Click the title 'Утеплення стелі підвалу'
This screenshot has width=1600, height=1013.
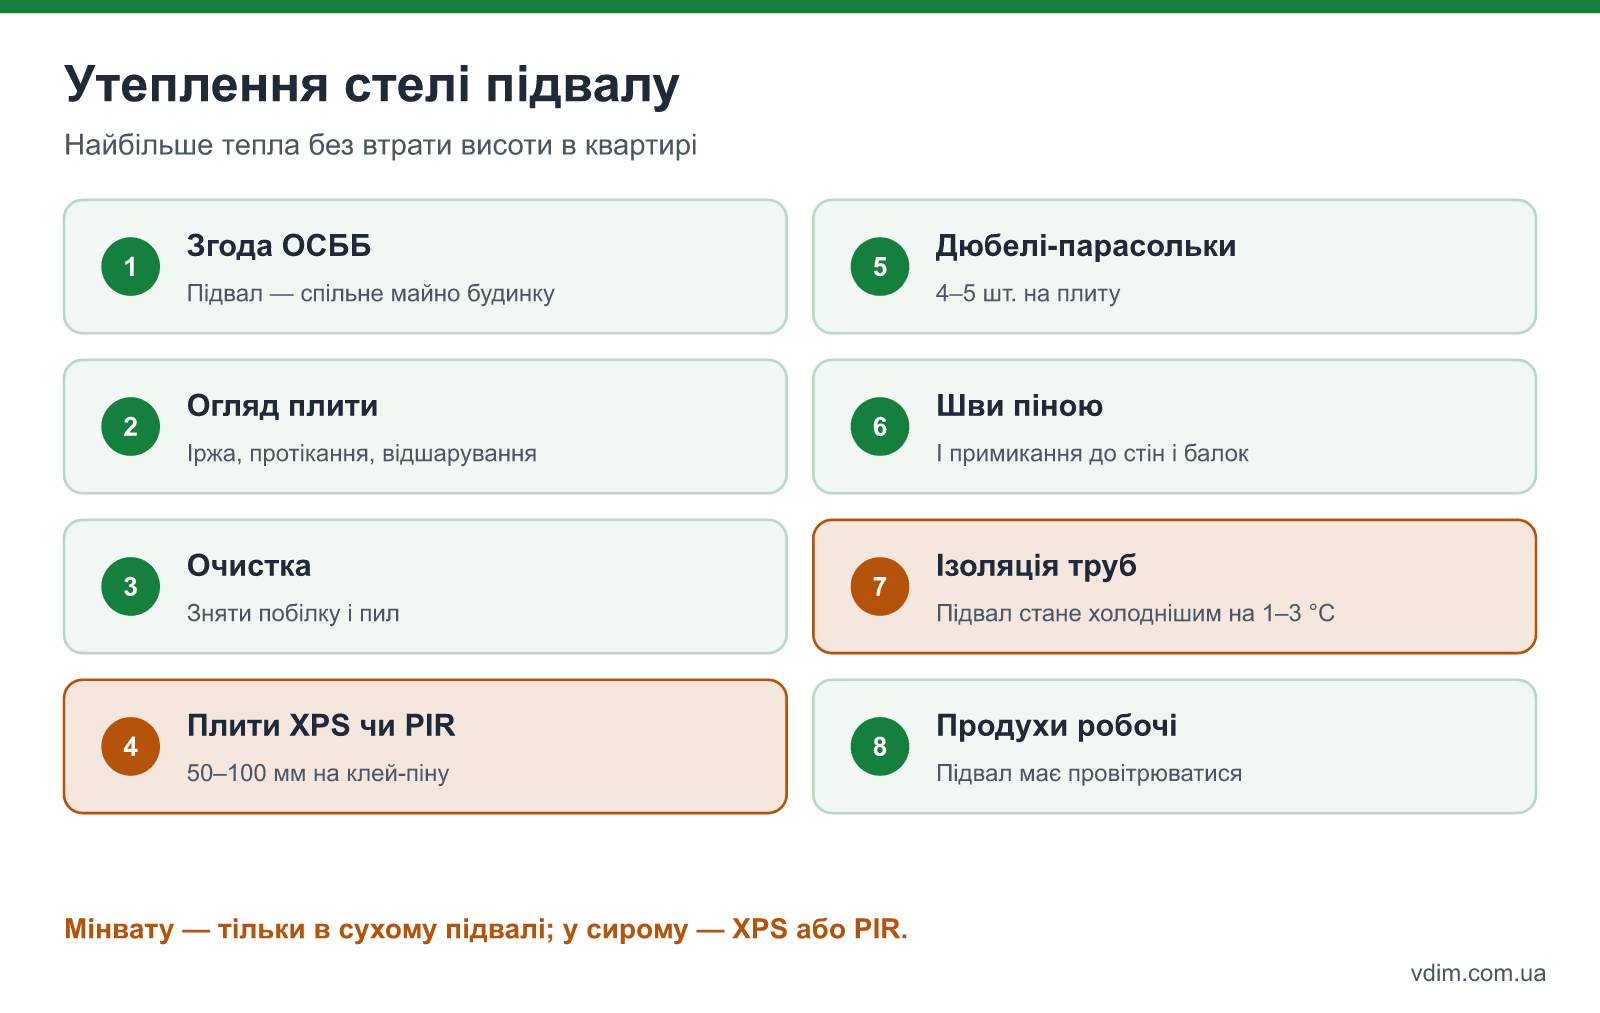point(372,85)
